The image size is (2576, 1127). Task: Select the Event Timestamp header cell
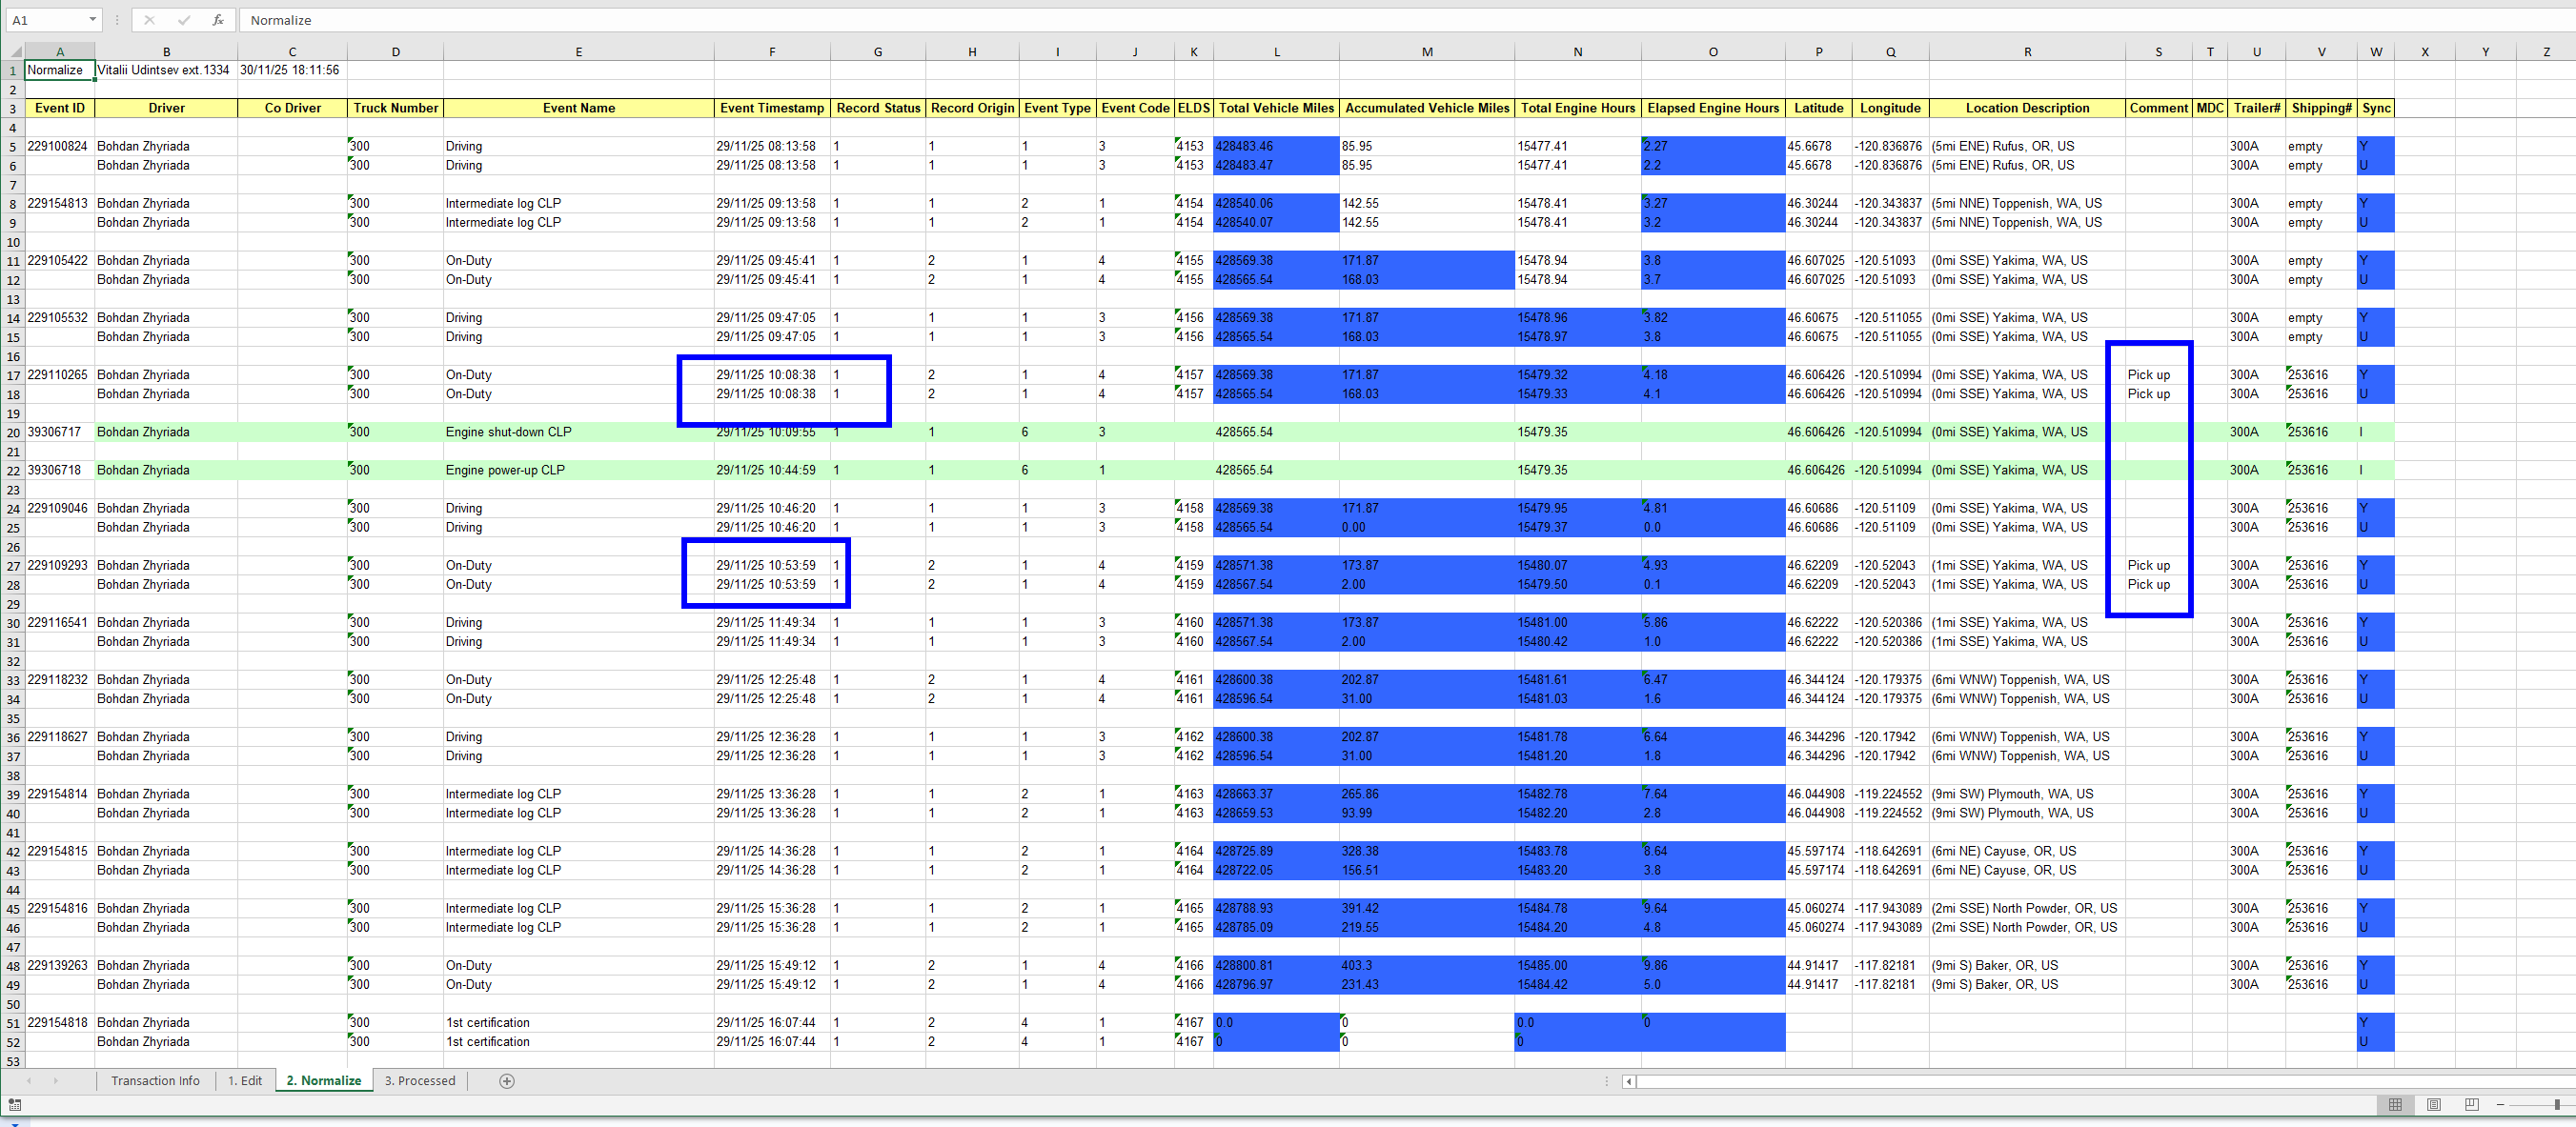(x=771, y=108)
